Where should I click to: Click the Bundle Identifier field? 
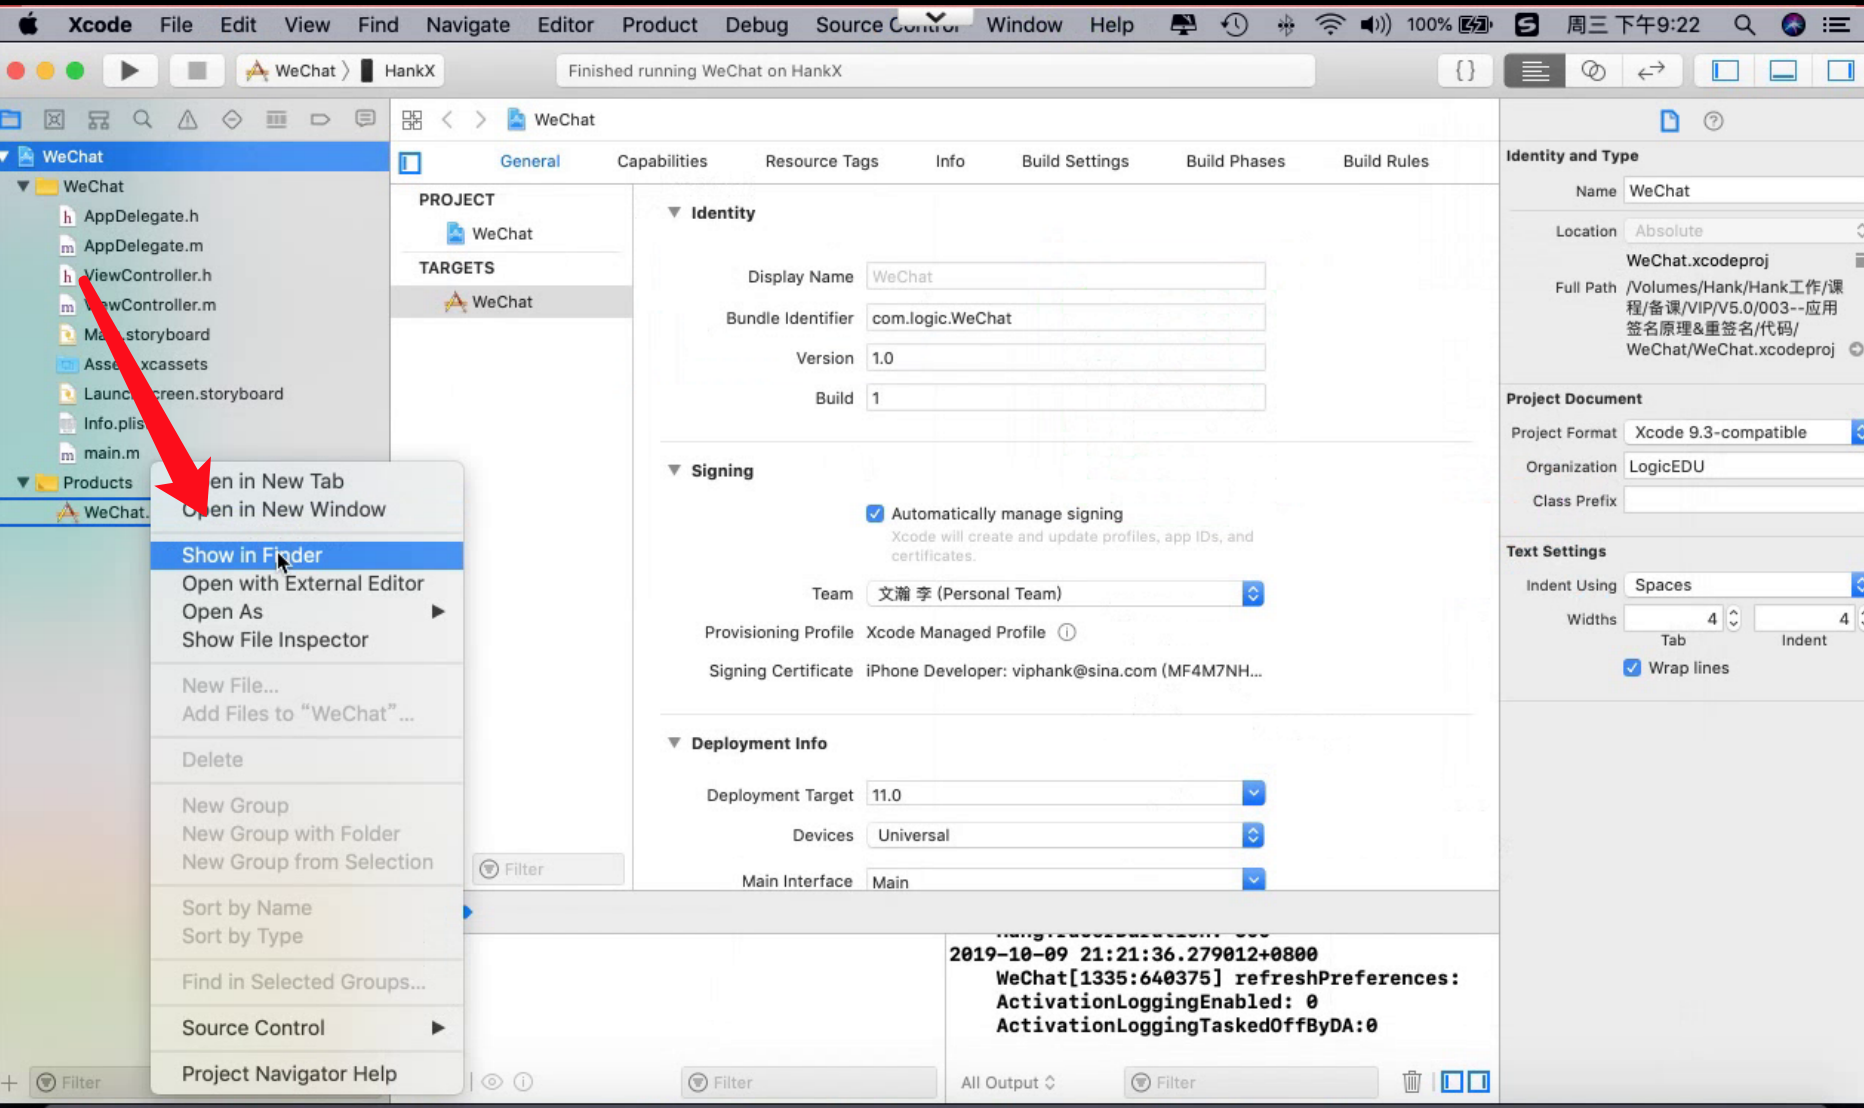[1065, 317]
